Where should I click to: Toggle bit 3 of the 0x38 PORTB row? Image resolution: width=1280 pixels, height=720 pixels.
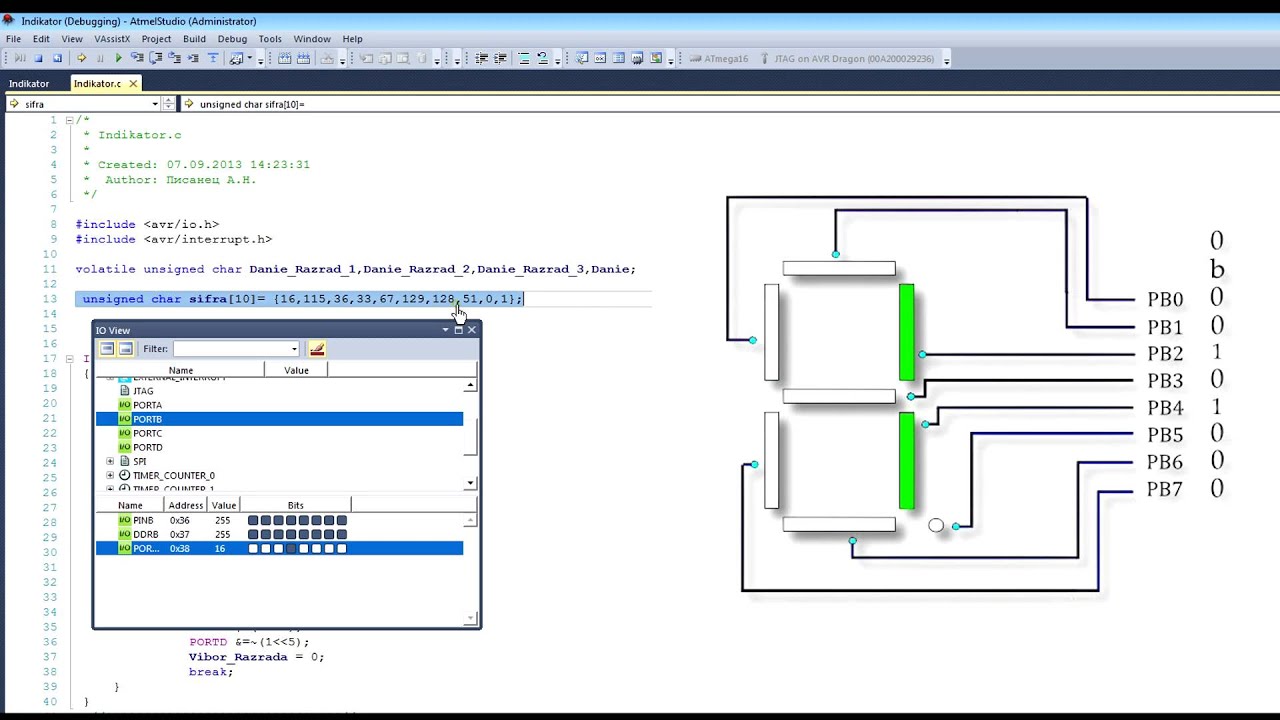click(304, 548)
